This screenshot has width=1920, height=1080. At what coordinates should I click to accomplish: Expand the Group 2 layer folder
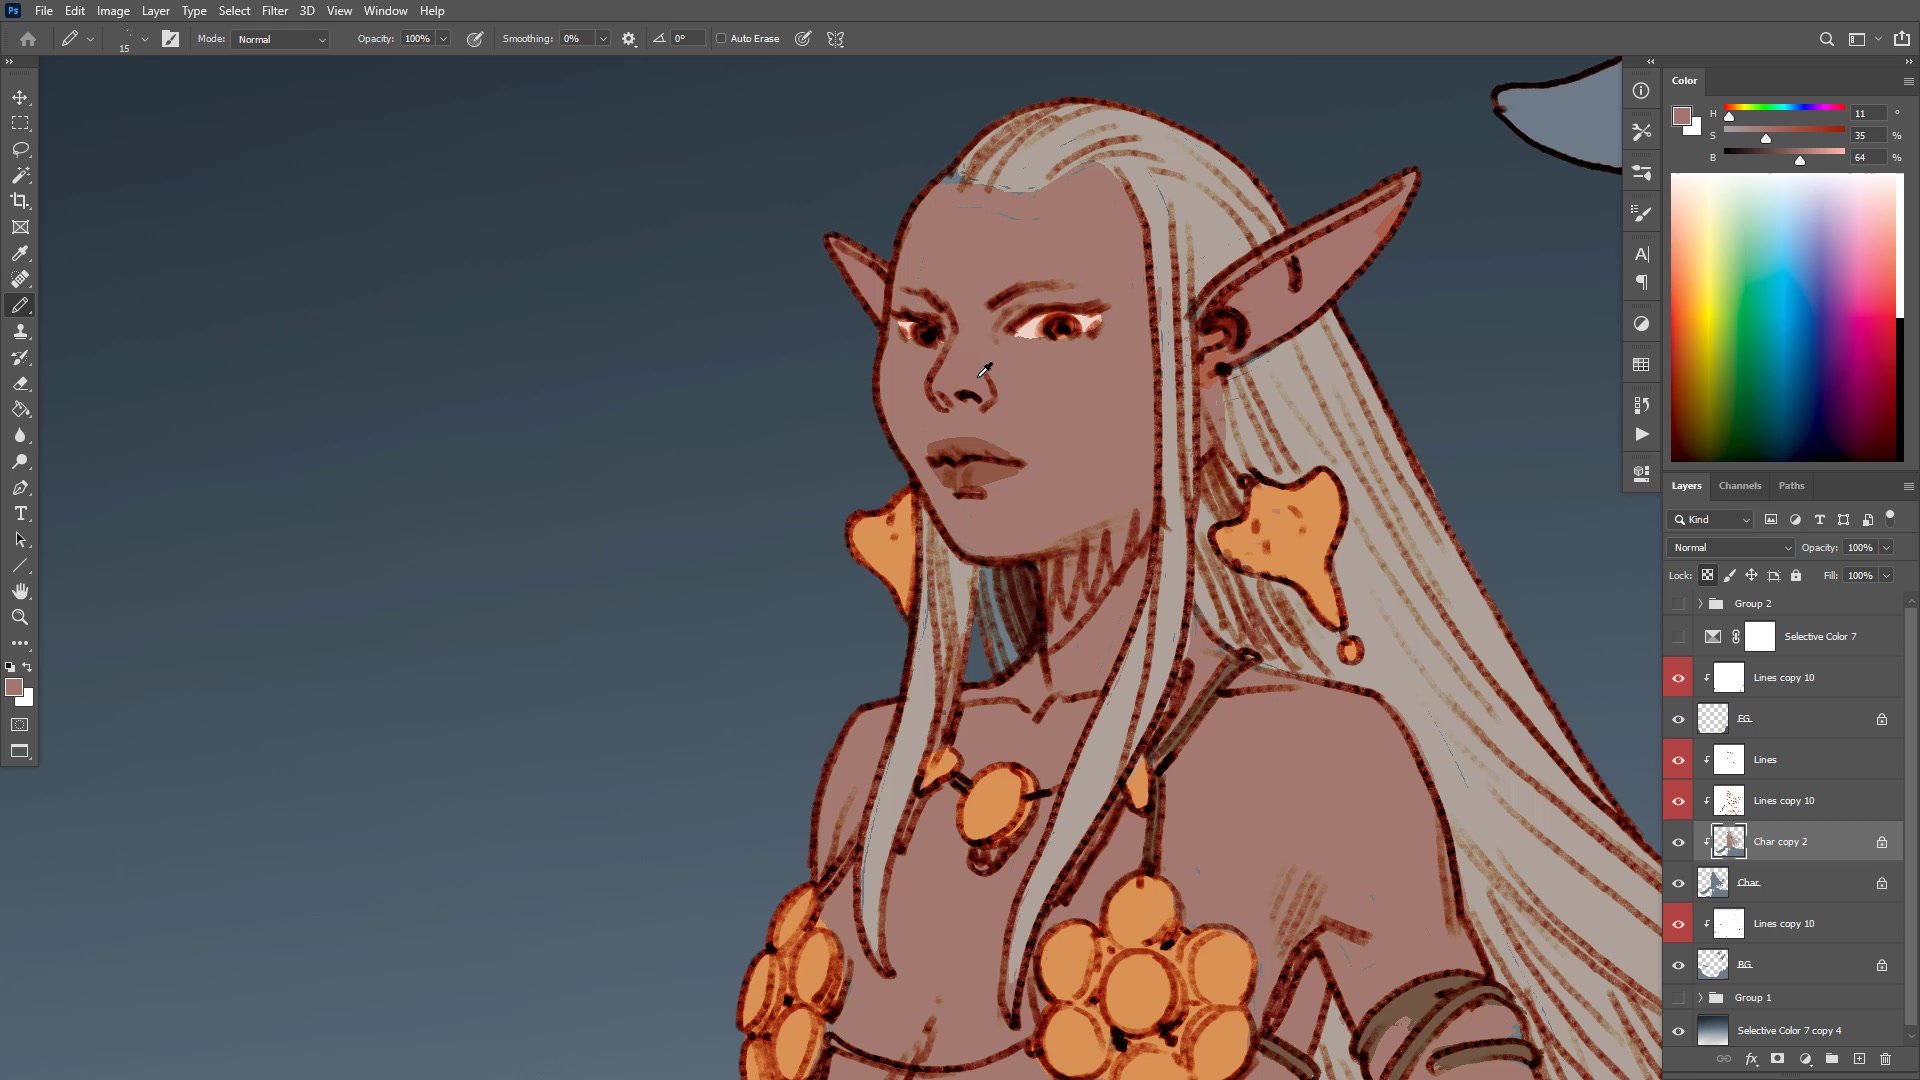(1700, 604)
